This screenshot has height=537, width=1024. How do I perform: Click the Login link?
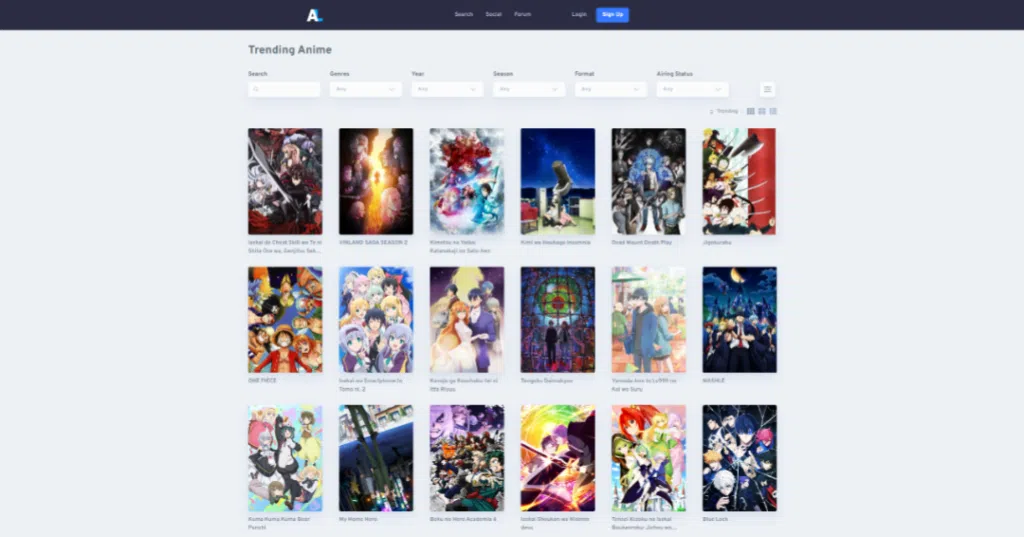(x=579, y=14)
